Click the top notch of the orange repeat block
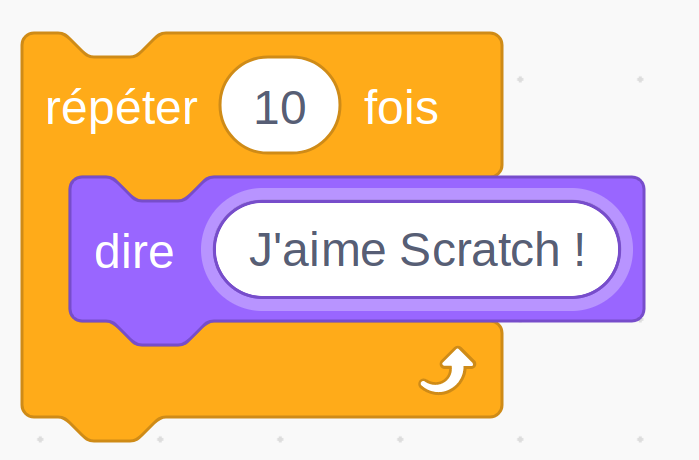699x460 pixels. click(111, 44)
